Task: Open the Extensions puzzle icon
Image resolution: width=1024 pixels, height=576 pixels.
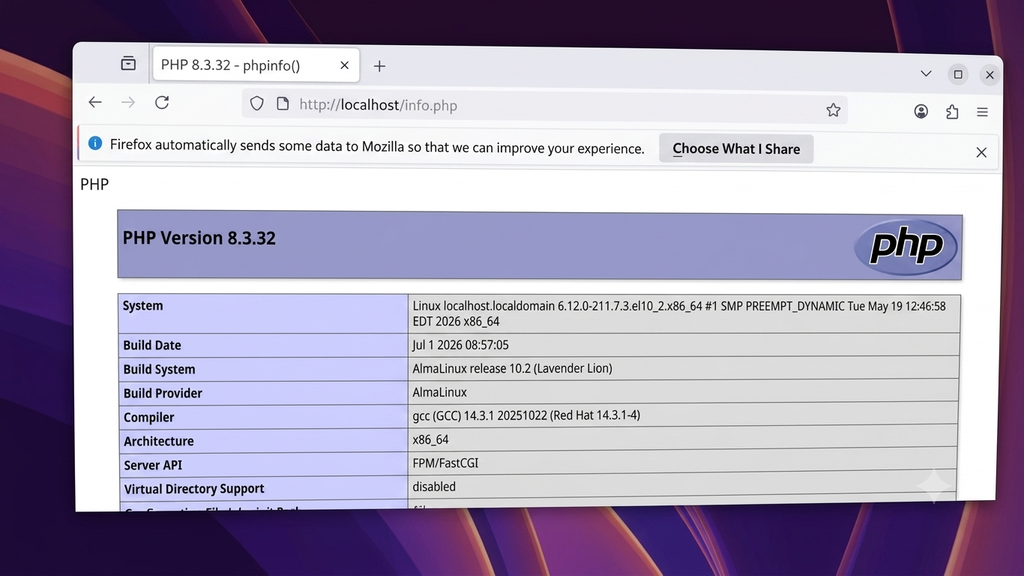Action: tap(952, 112)
